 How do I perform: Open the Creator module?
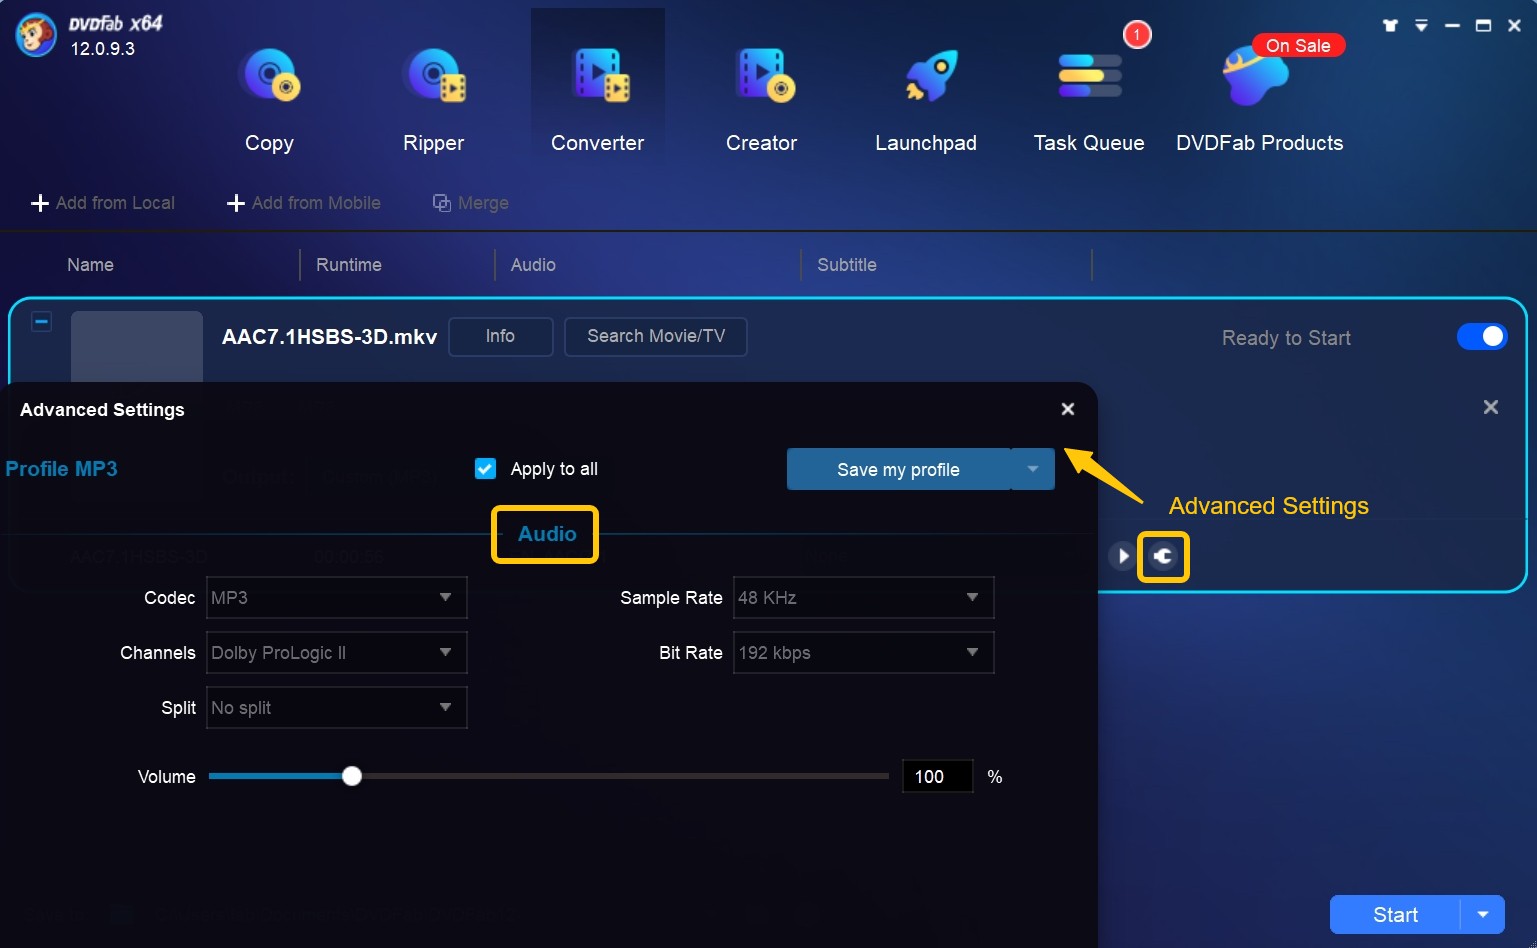pyautogui.click(x=762, y=100)
